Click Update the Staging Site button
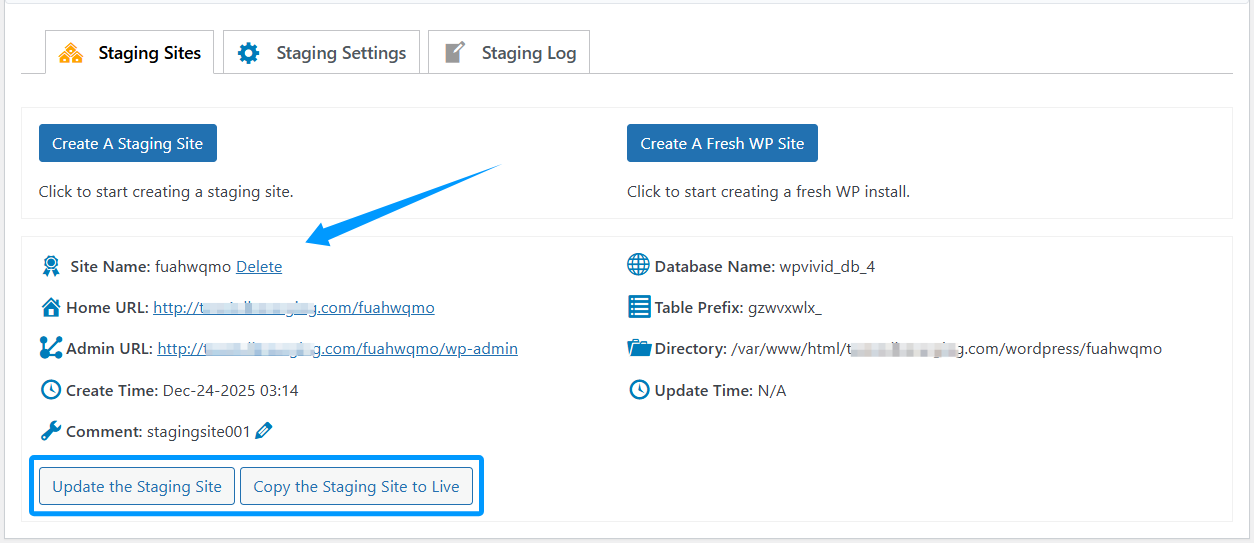 (x=137, y=487)
